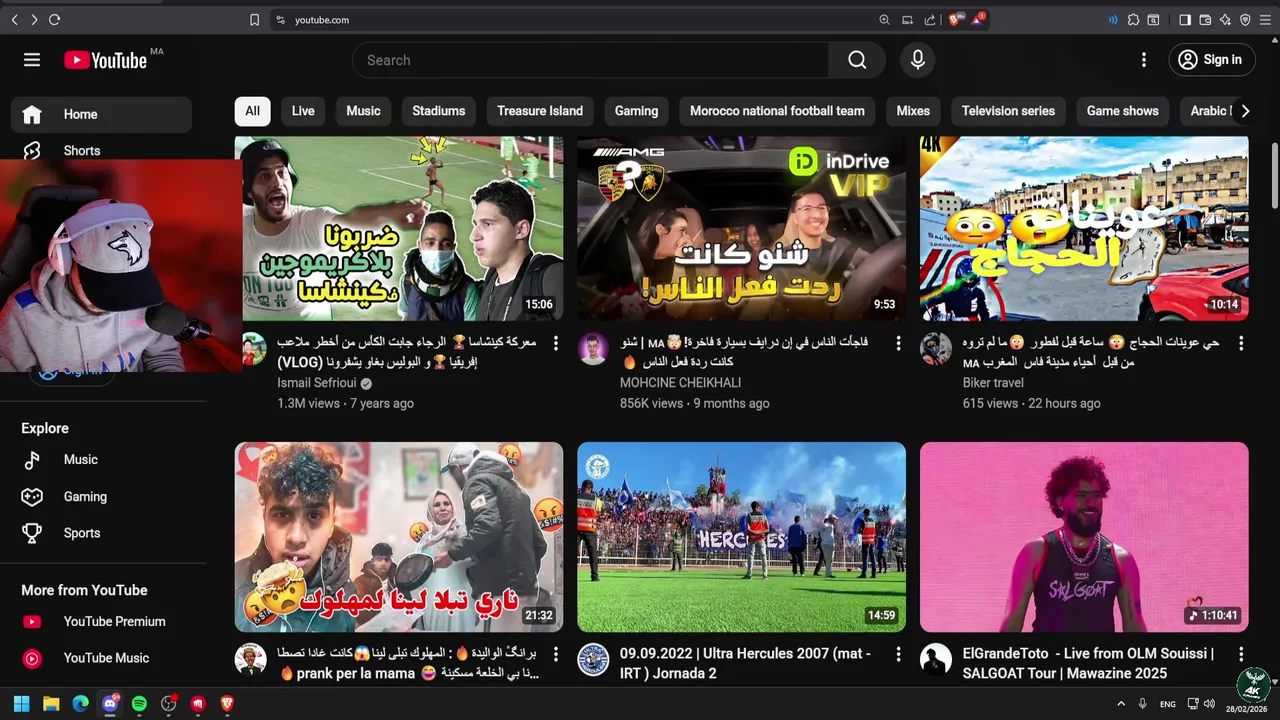Select Morocco national football team chip

tap(777, 111)
